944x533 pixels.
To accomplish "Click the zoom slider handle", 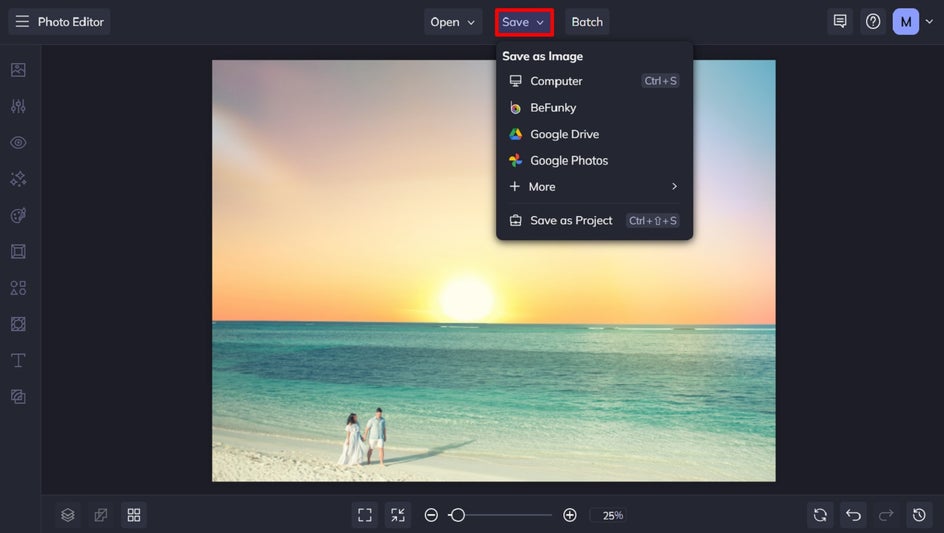I will click(x=458, y=515).
